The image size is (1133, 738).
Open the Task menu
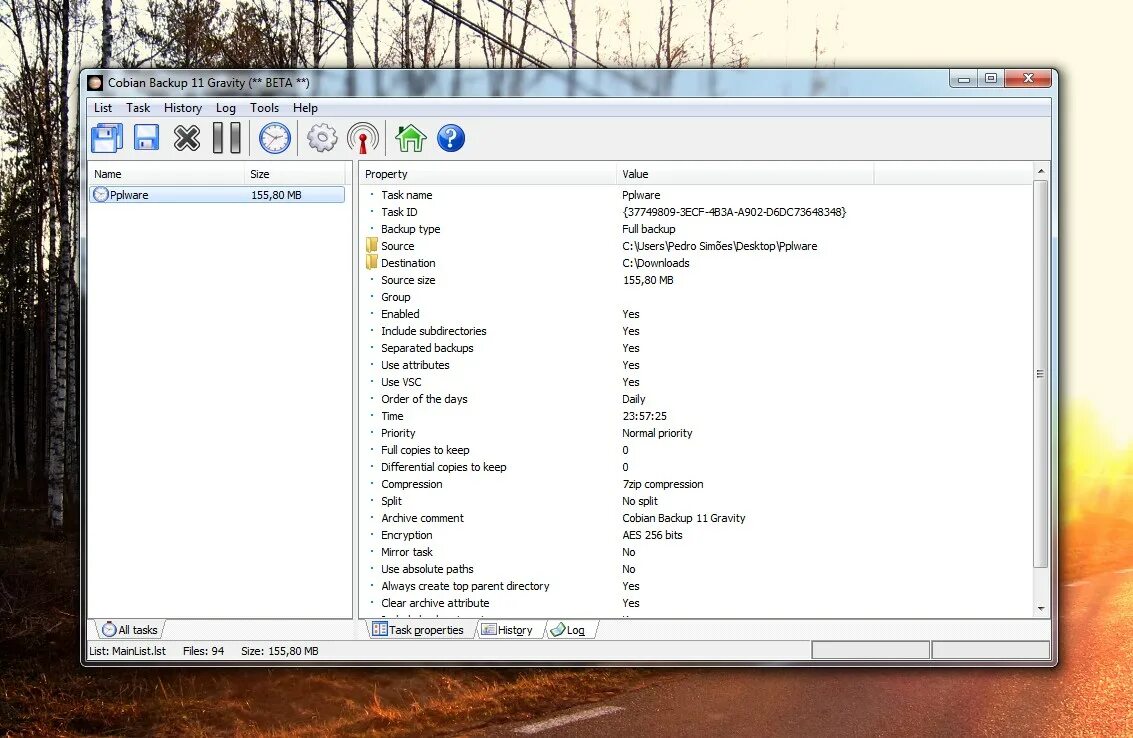(138, 108)
